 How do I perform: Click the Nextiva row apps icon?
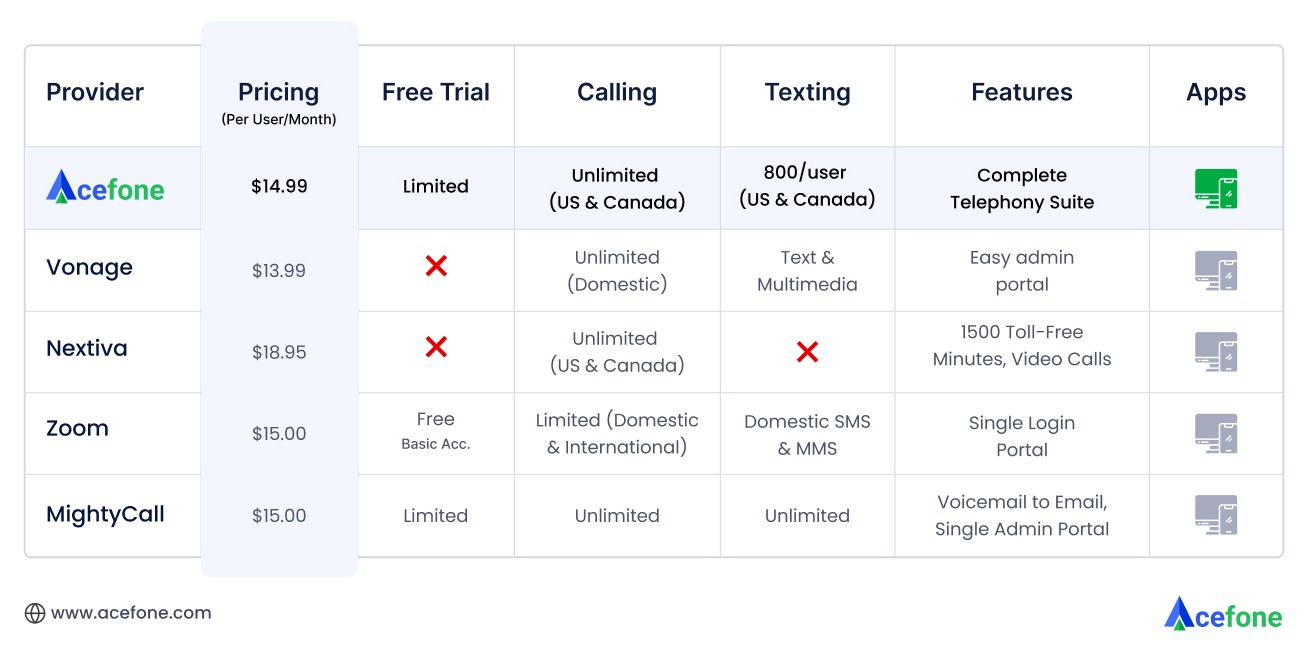[1216, 352]
